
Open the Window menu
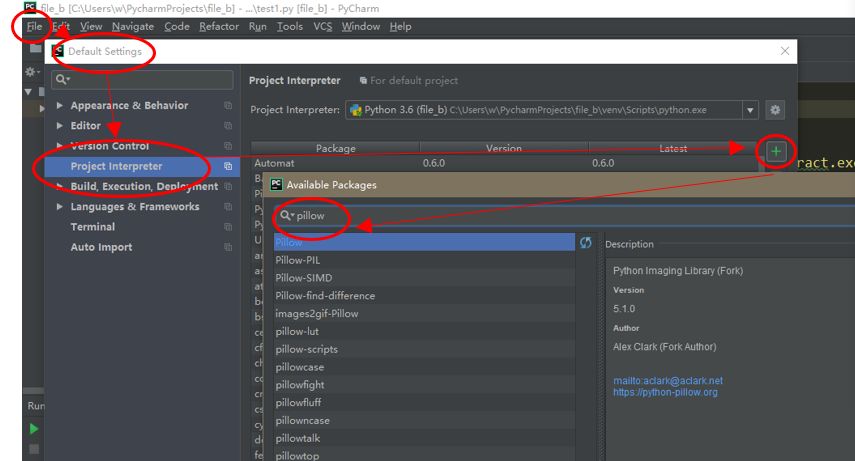coord(360,26)
